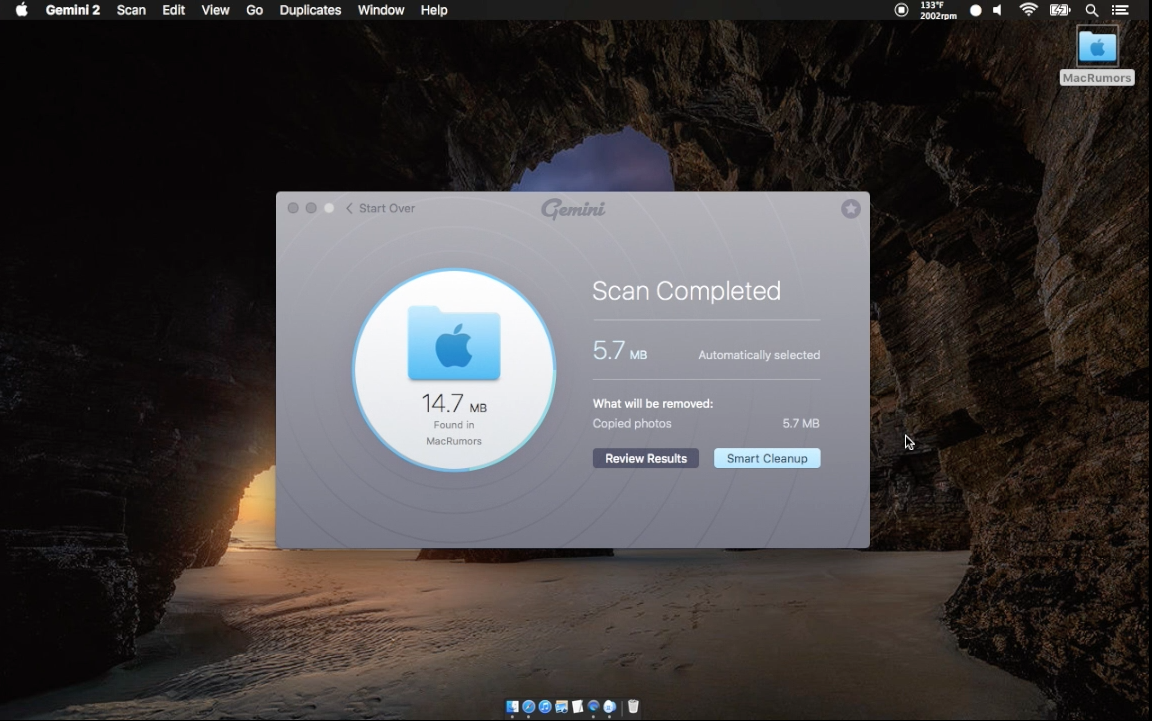Launch iTunes from the Dock
Viewport: 1152px width, 721px height.
[544, 706]
